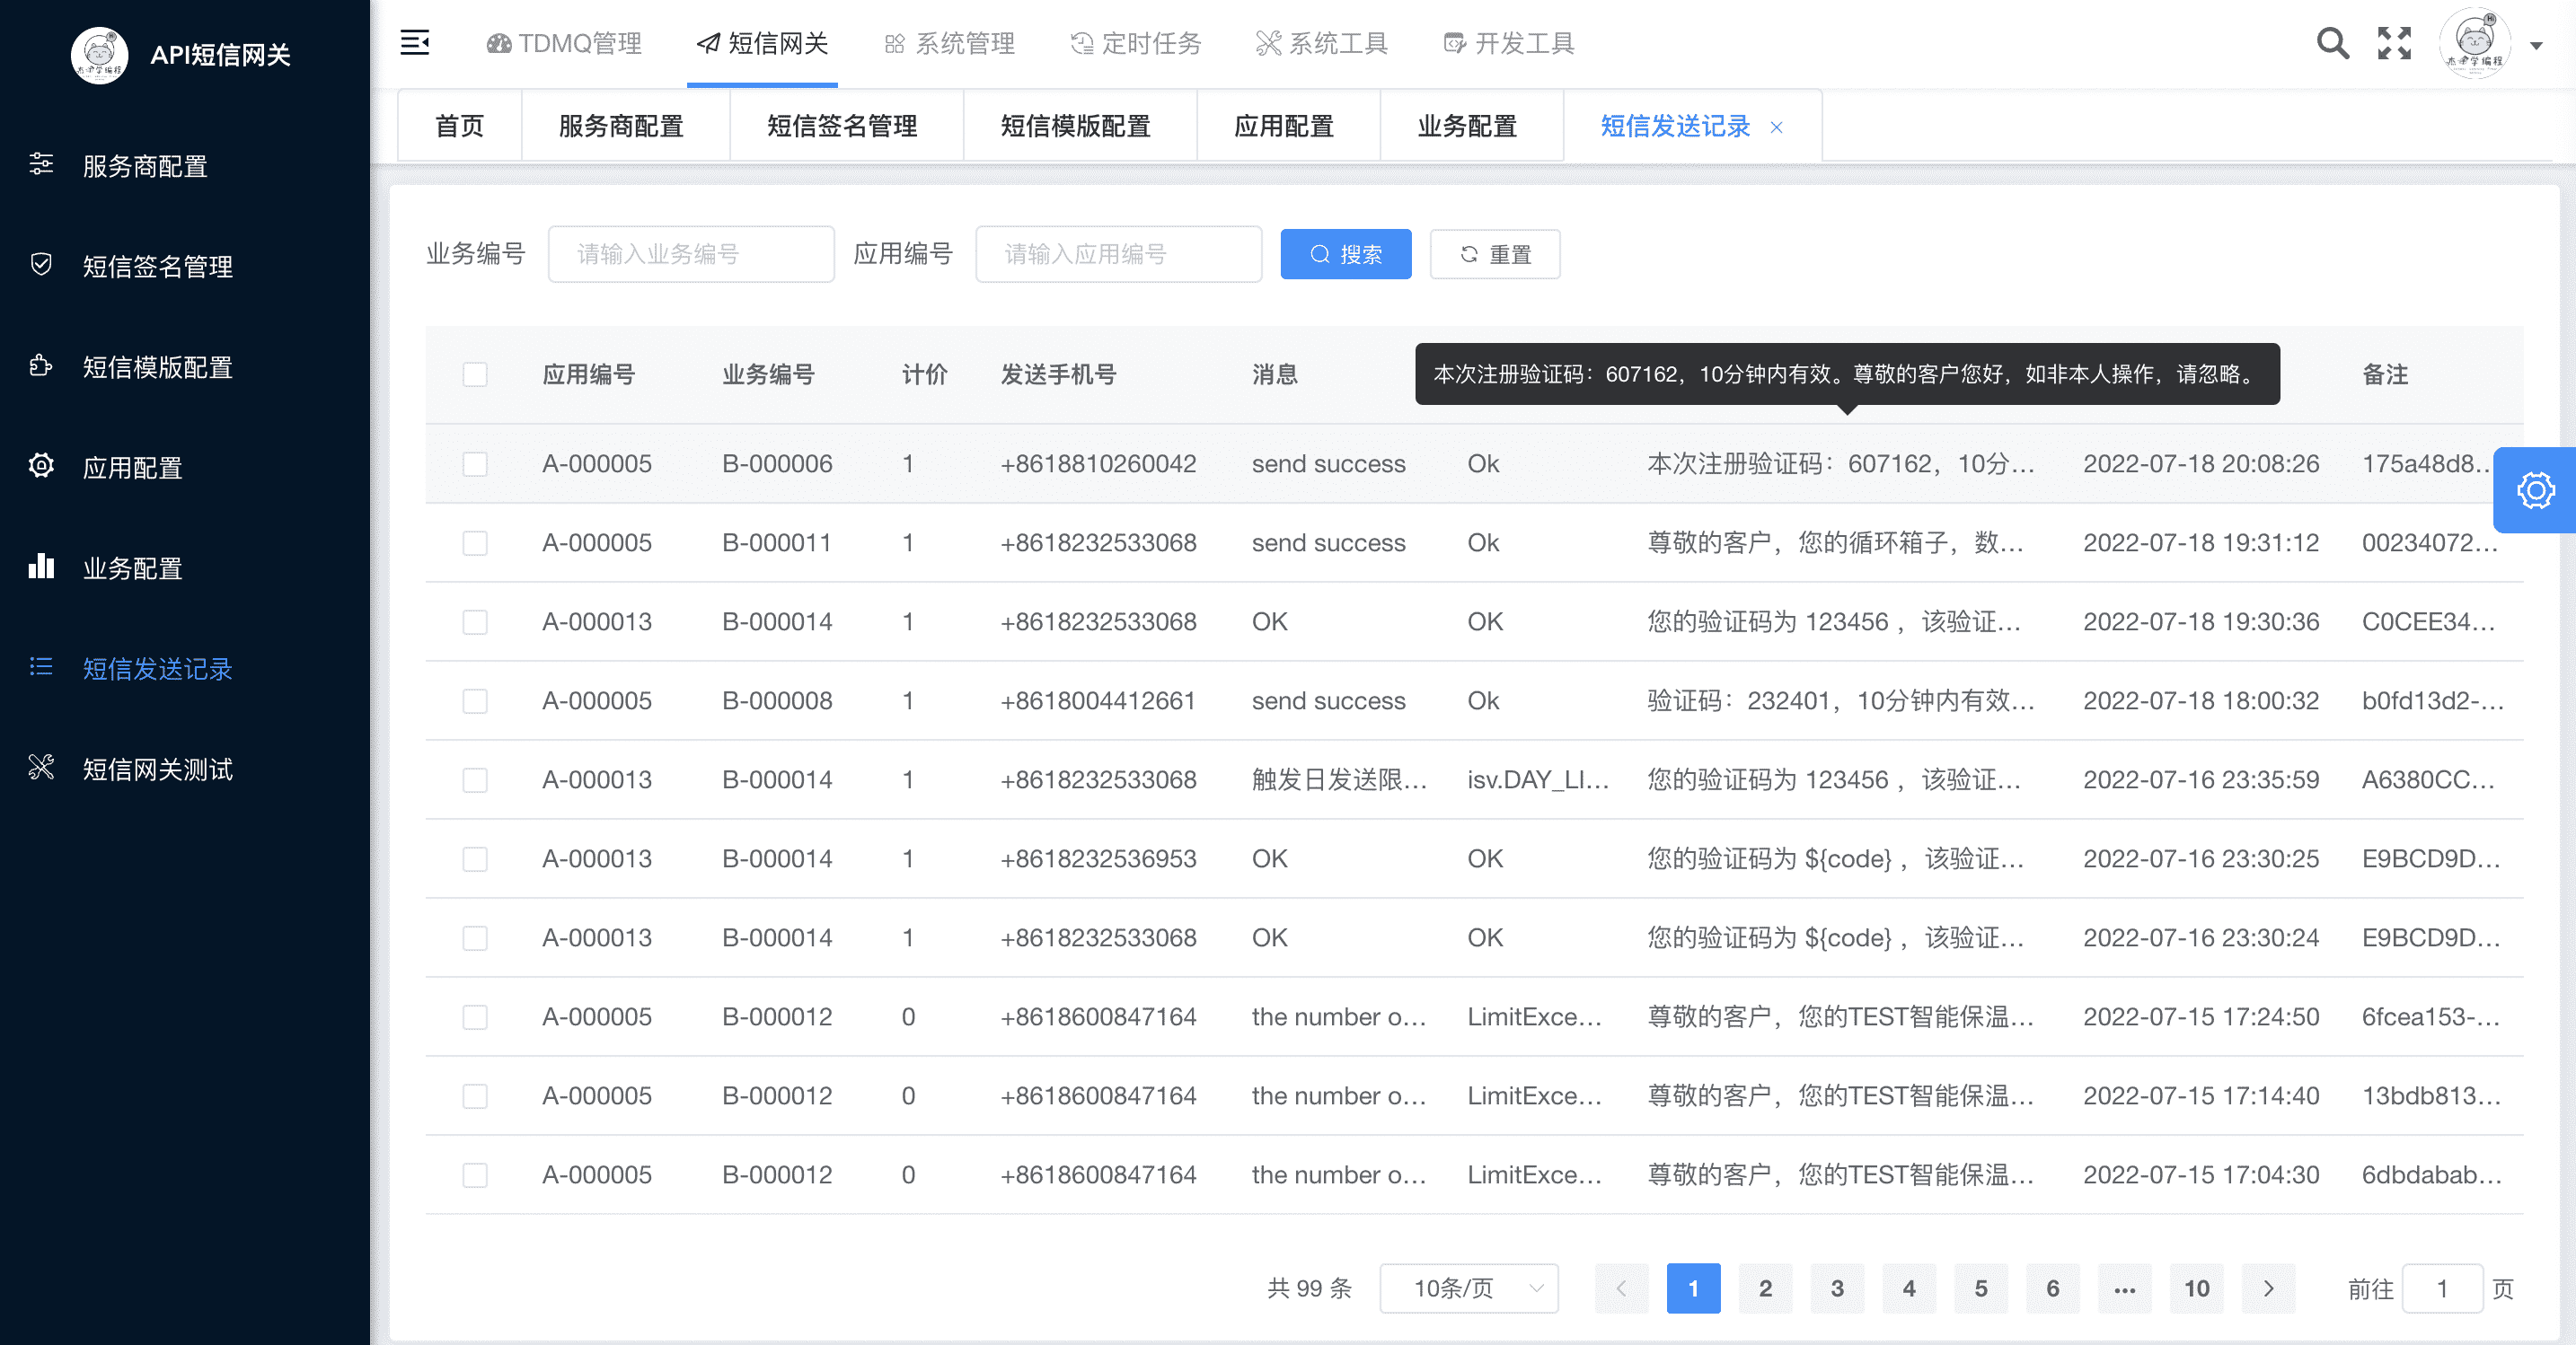Close the 短信发送记录 tab
Screen dimensions: 2576x1345
(x=1777, y=127)
